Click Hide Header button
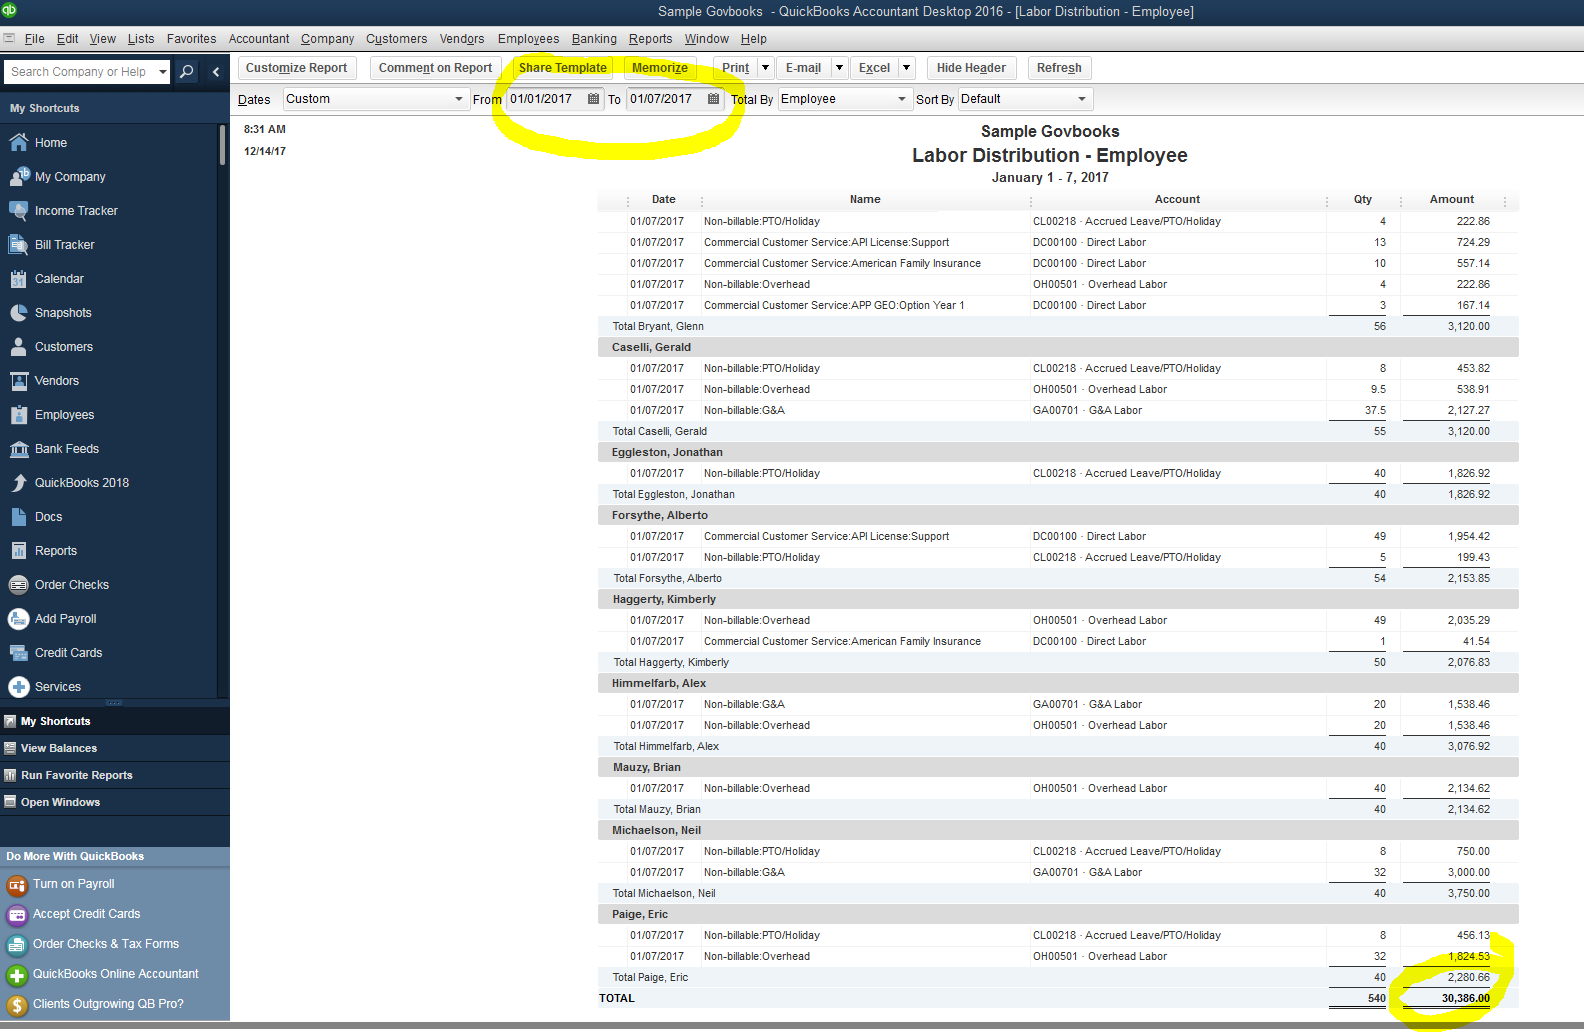This screenshot has height=1032, width=1584. [x=971, y=68]
